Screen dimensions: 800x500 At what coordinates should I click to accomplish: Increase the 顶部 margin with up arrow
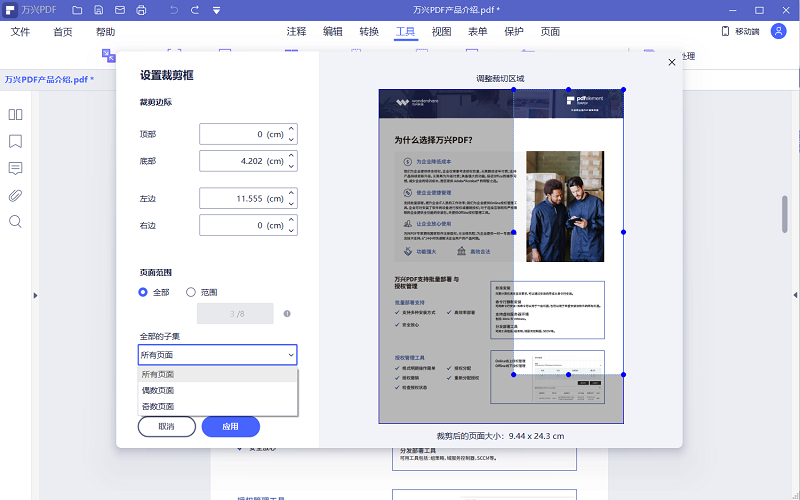(291, 129)
